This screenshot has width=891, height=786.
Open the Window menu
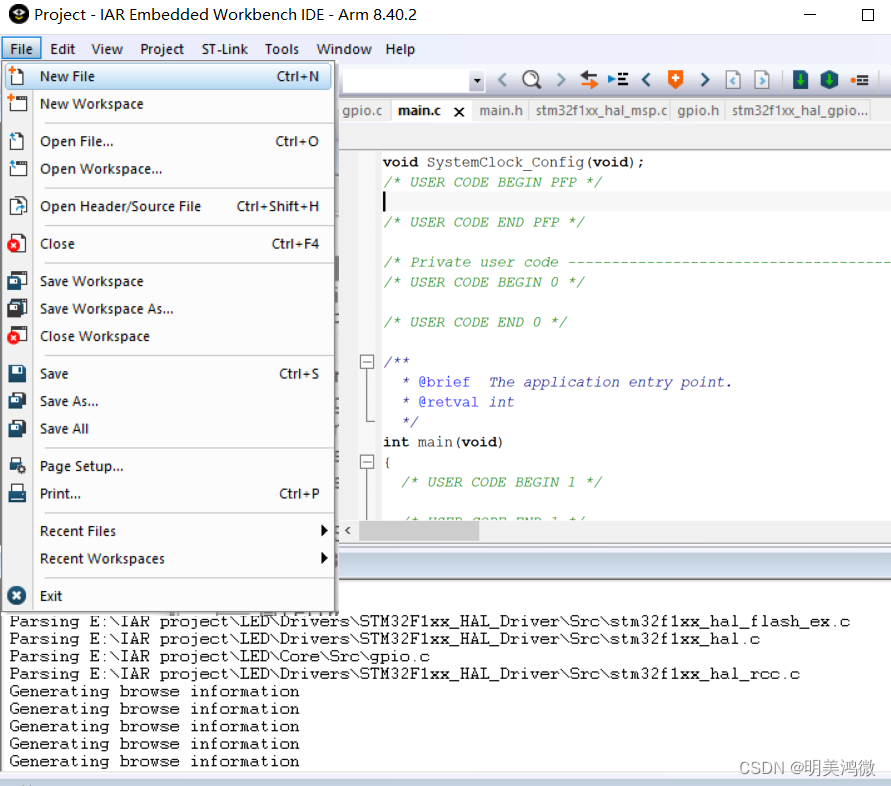click(x=344, y=49)
